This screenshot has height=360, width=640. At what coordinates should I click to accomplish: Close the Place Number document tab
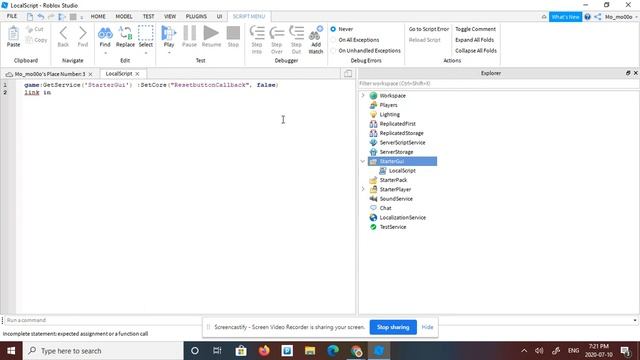91,74
